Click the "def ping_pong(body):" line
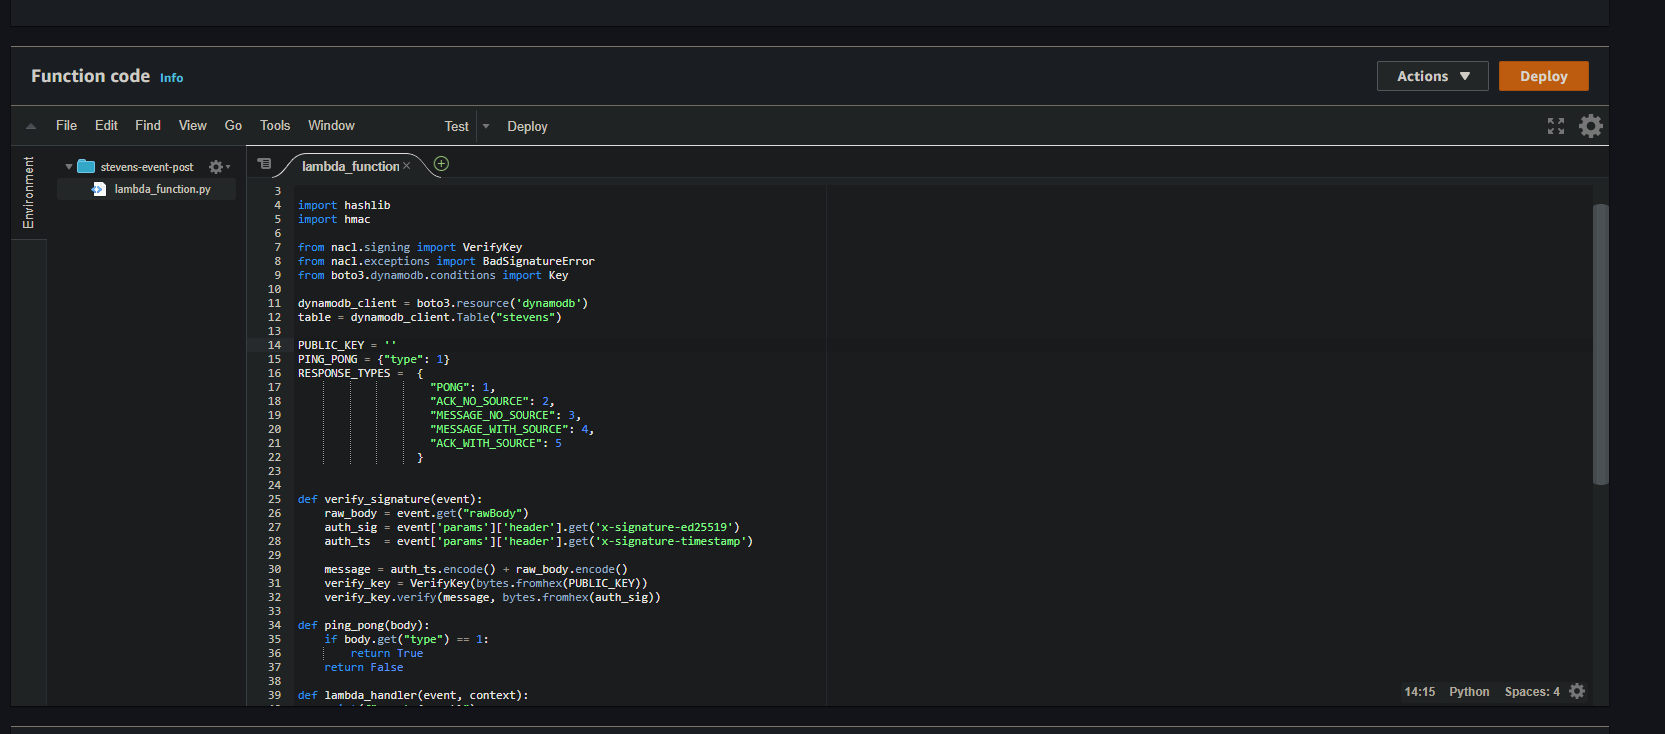This screenshot has height=734, width=1665. 363,625
